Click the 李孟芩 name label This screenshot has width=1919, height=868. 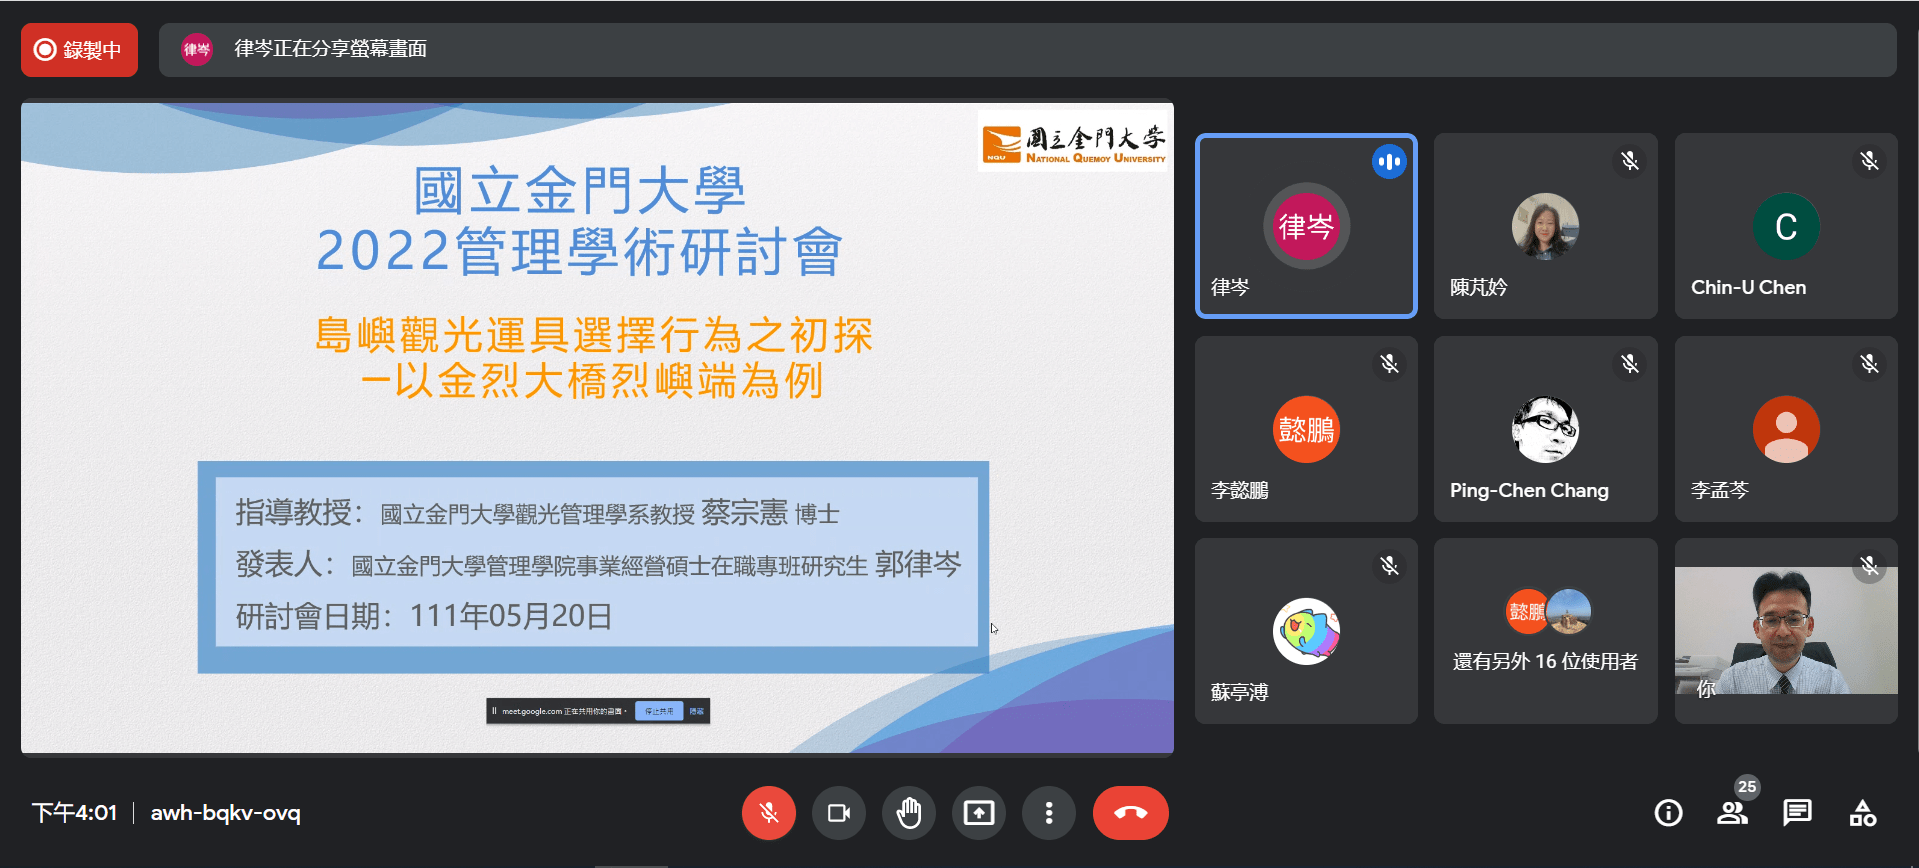point(1720,490)
